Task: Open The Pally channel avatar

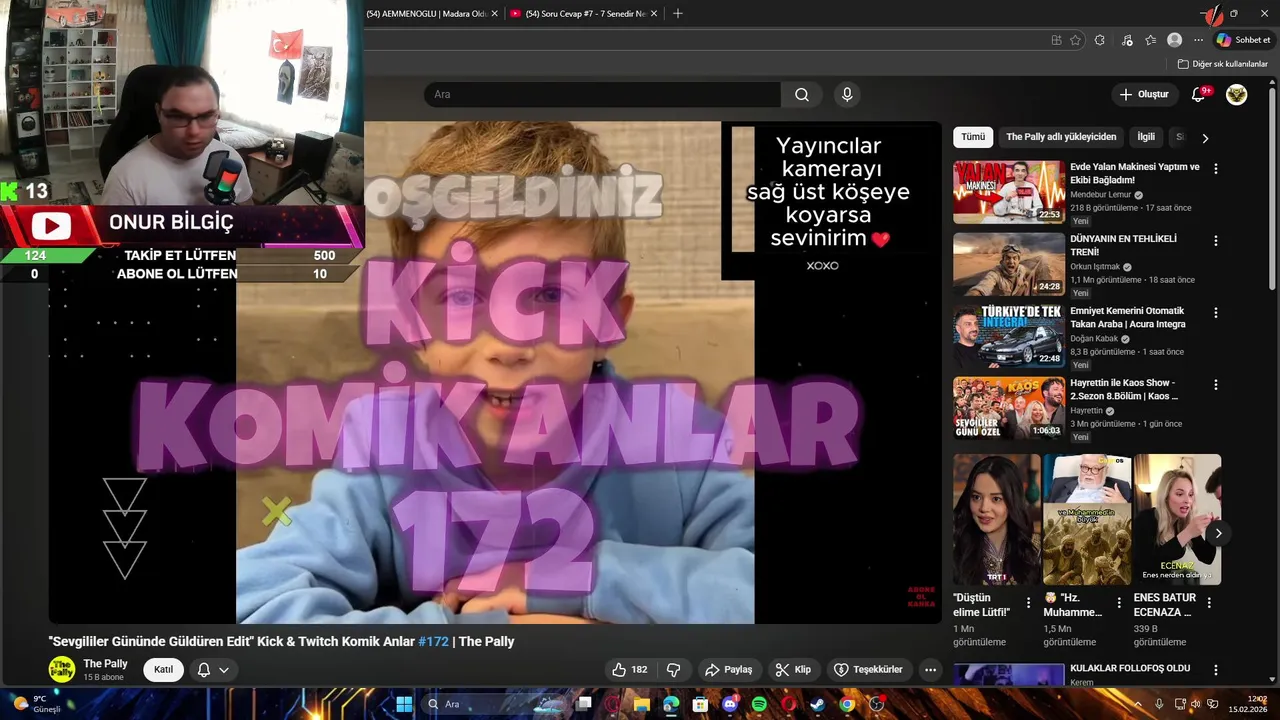Action: 62,670
